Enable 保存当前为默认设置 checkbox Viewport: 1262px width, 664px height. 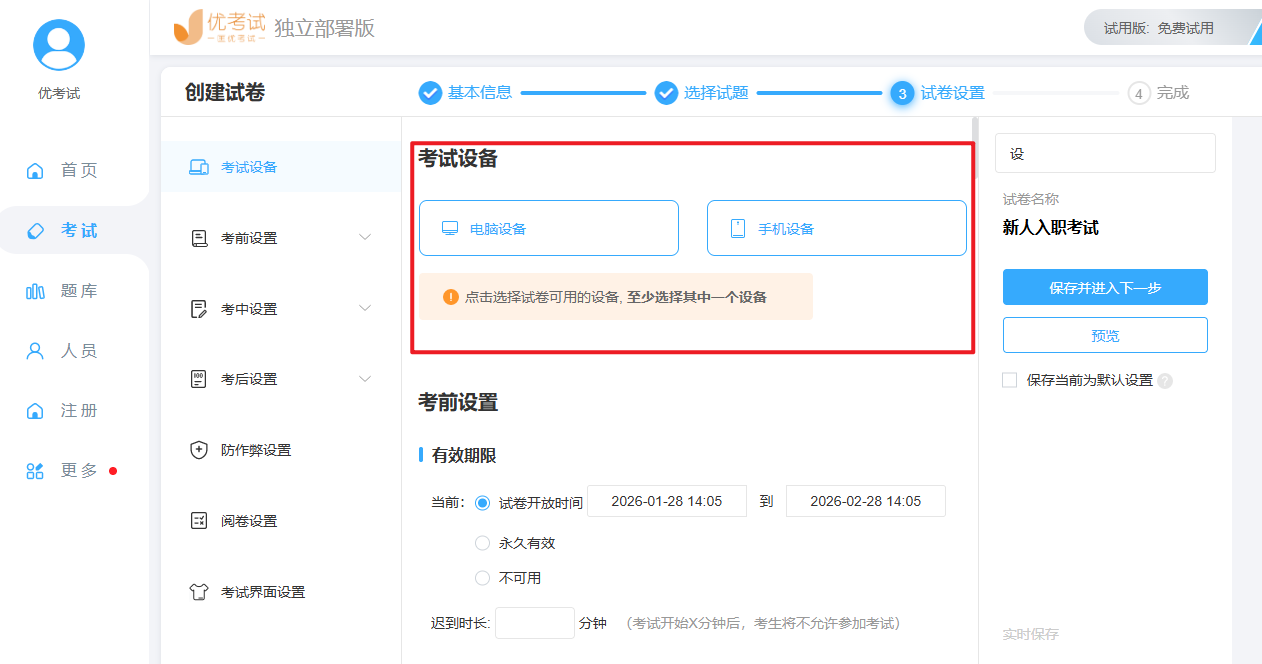tap(1009, 380)
